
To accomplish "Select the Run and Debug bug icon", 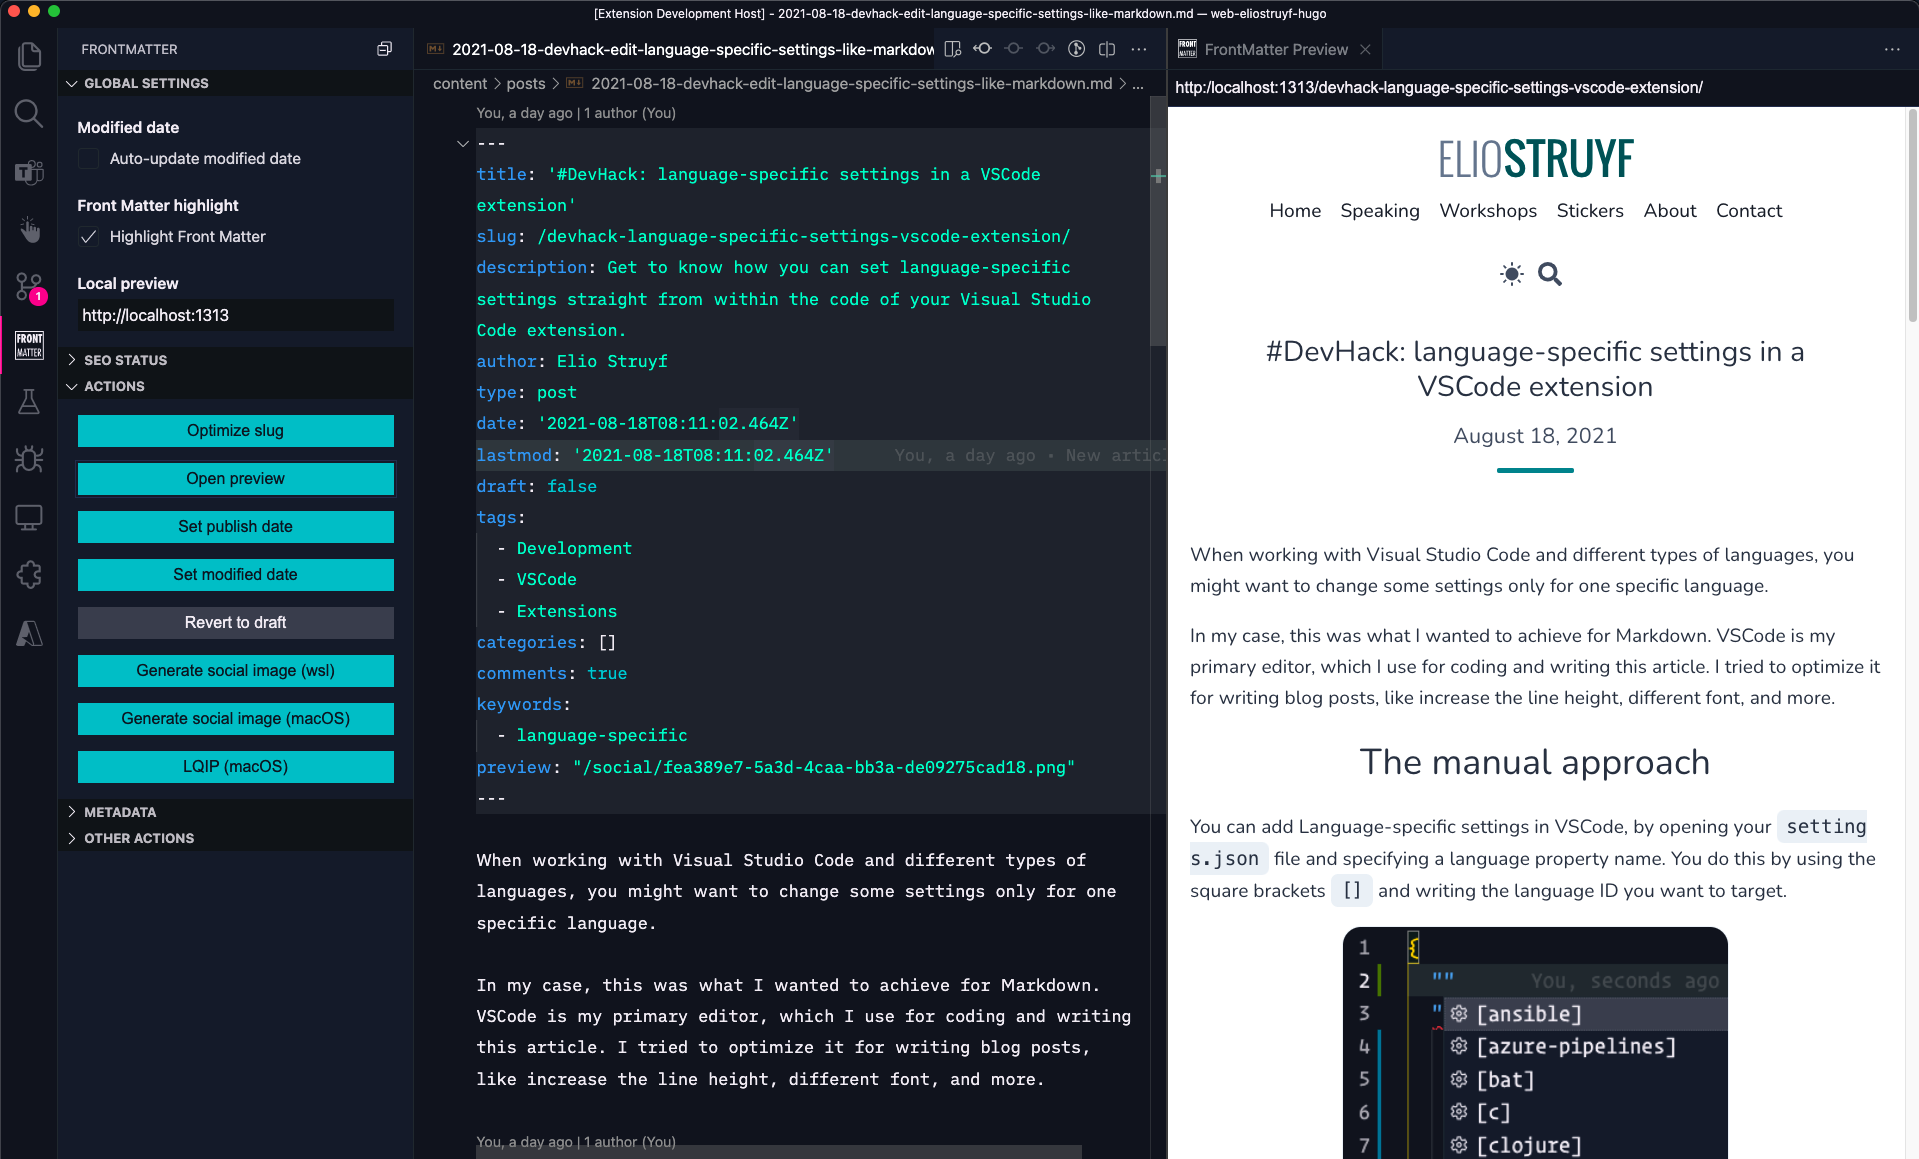I will pyautogui.click(x=29, y=459).
